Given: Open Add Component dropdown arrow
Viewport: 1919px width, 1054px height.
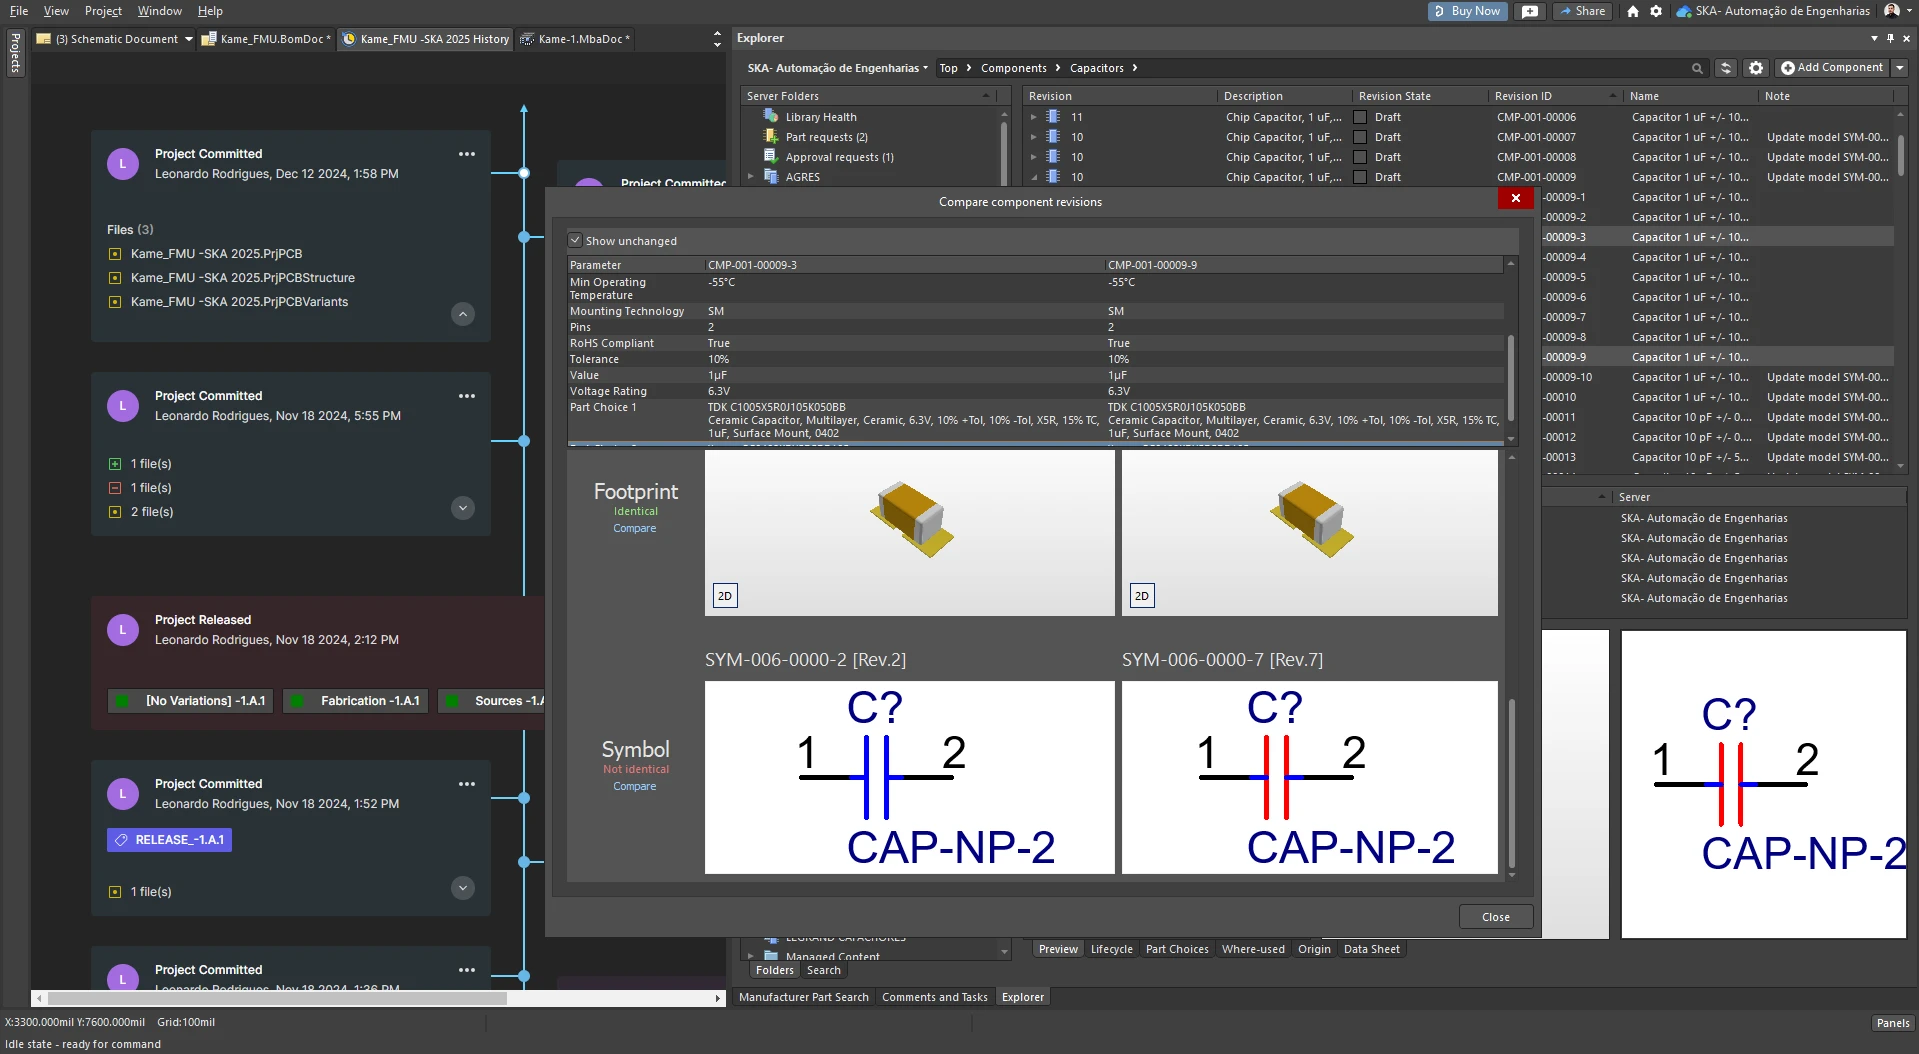Looking at the screenshot, I should click(x=1900, y=68).
